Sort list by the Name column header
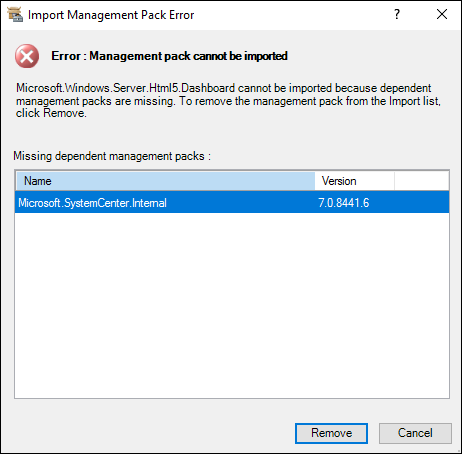This screenshot has width=462, height=454. (165, 181)
